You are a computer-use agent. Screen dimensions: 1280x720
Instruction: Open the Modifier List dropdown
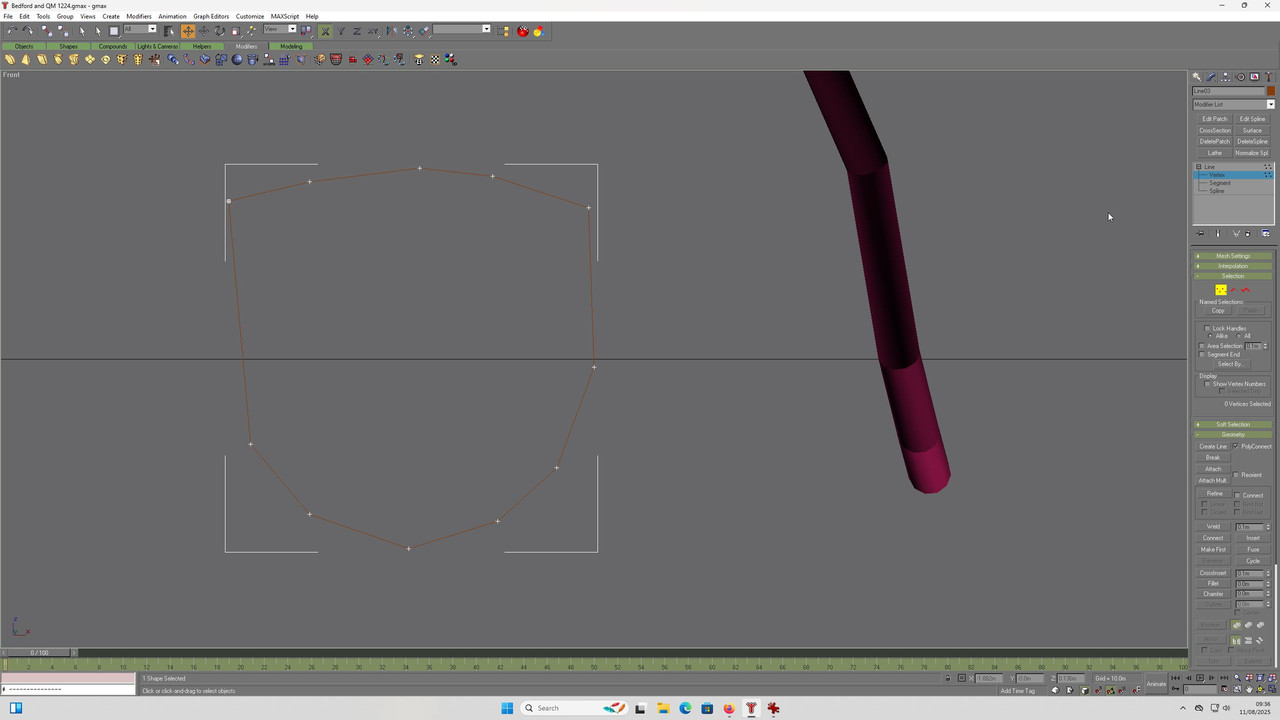[x=1233, y=104]
